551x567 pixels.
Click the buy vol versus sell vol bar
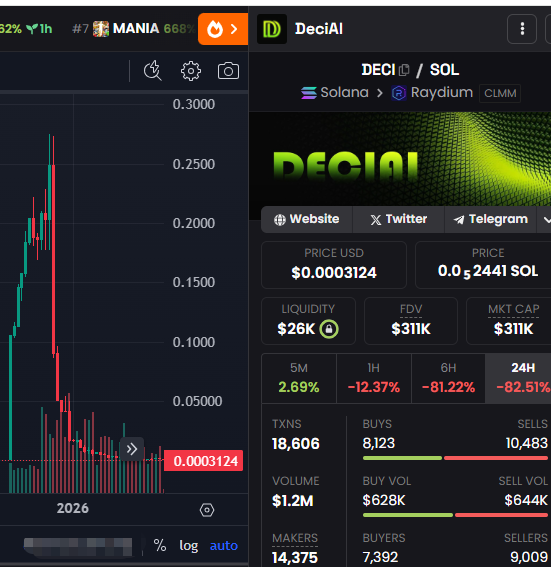(455, 515)
